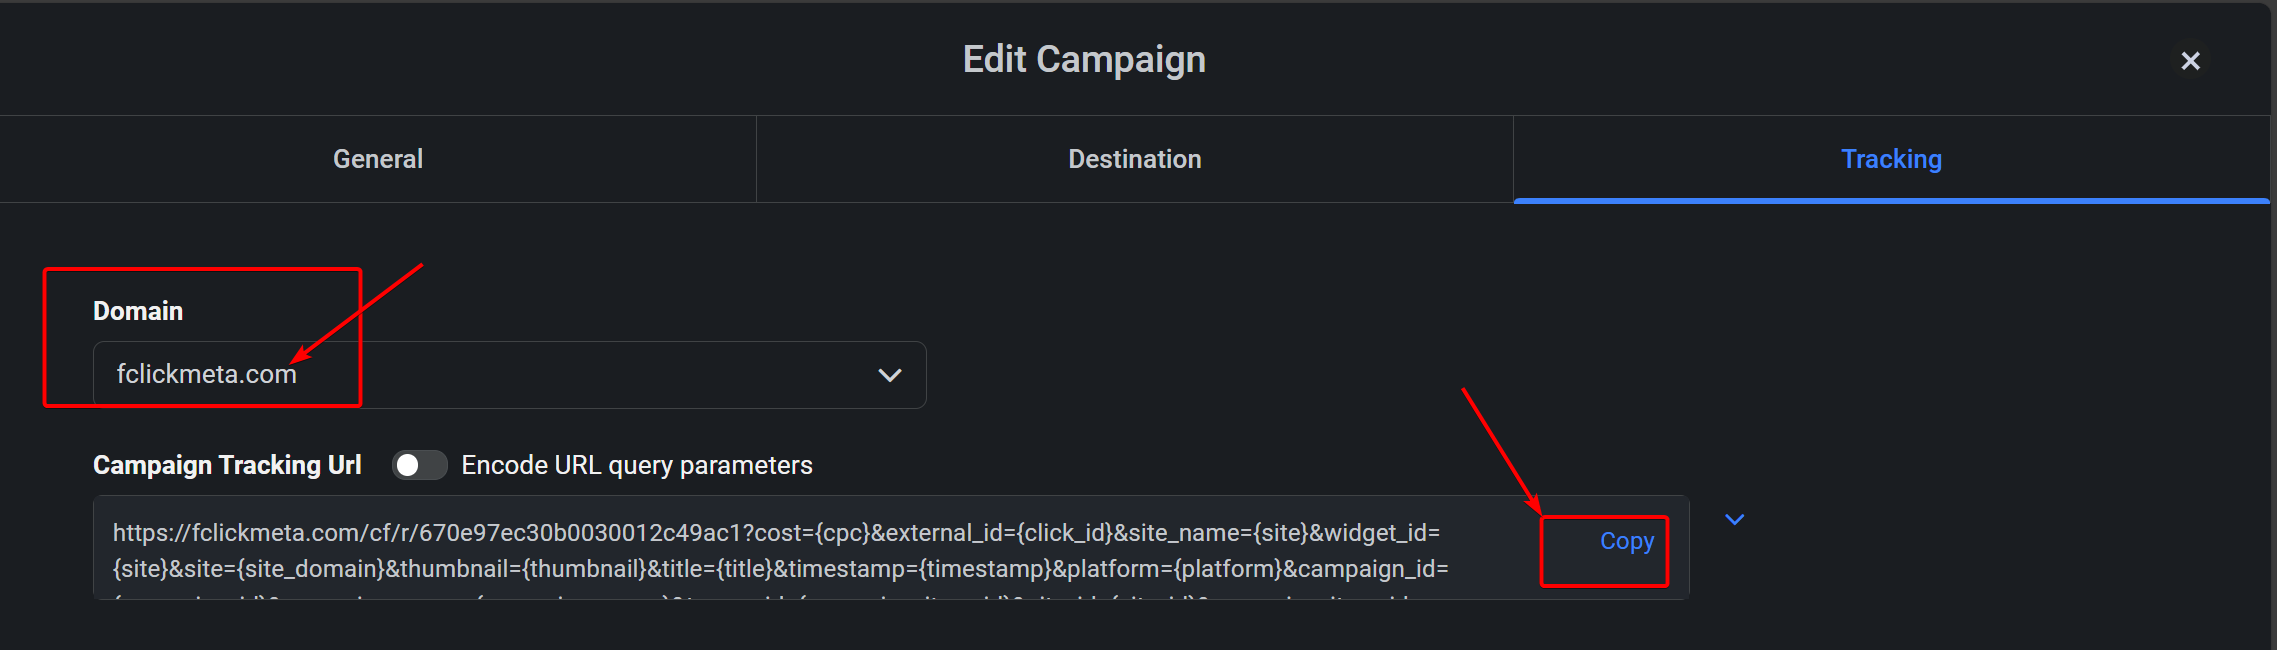2277x650 pixels.
Task: Click the Campaign Tracking Url label
Action: pyautogui.click(x=227, y=465)
